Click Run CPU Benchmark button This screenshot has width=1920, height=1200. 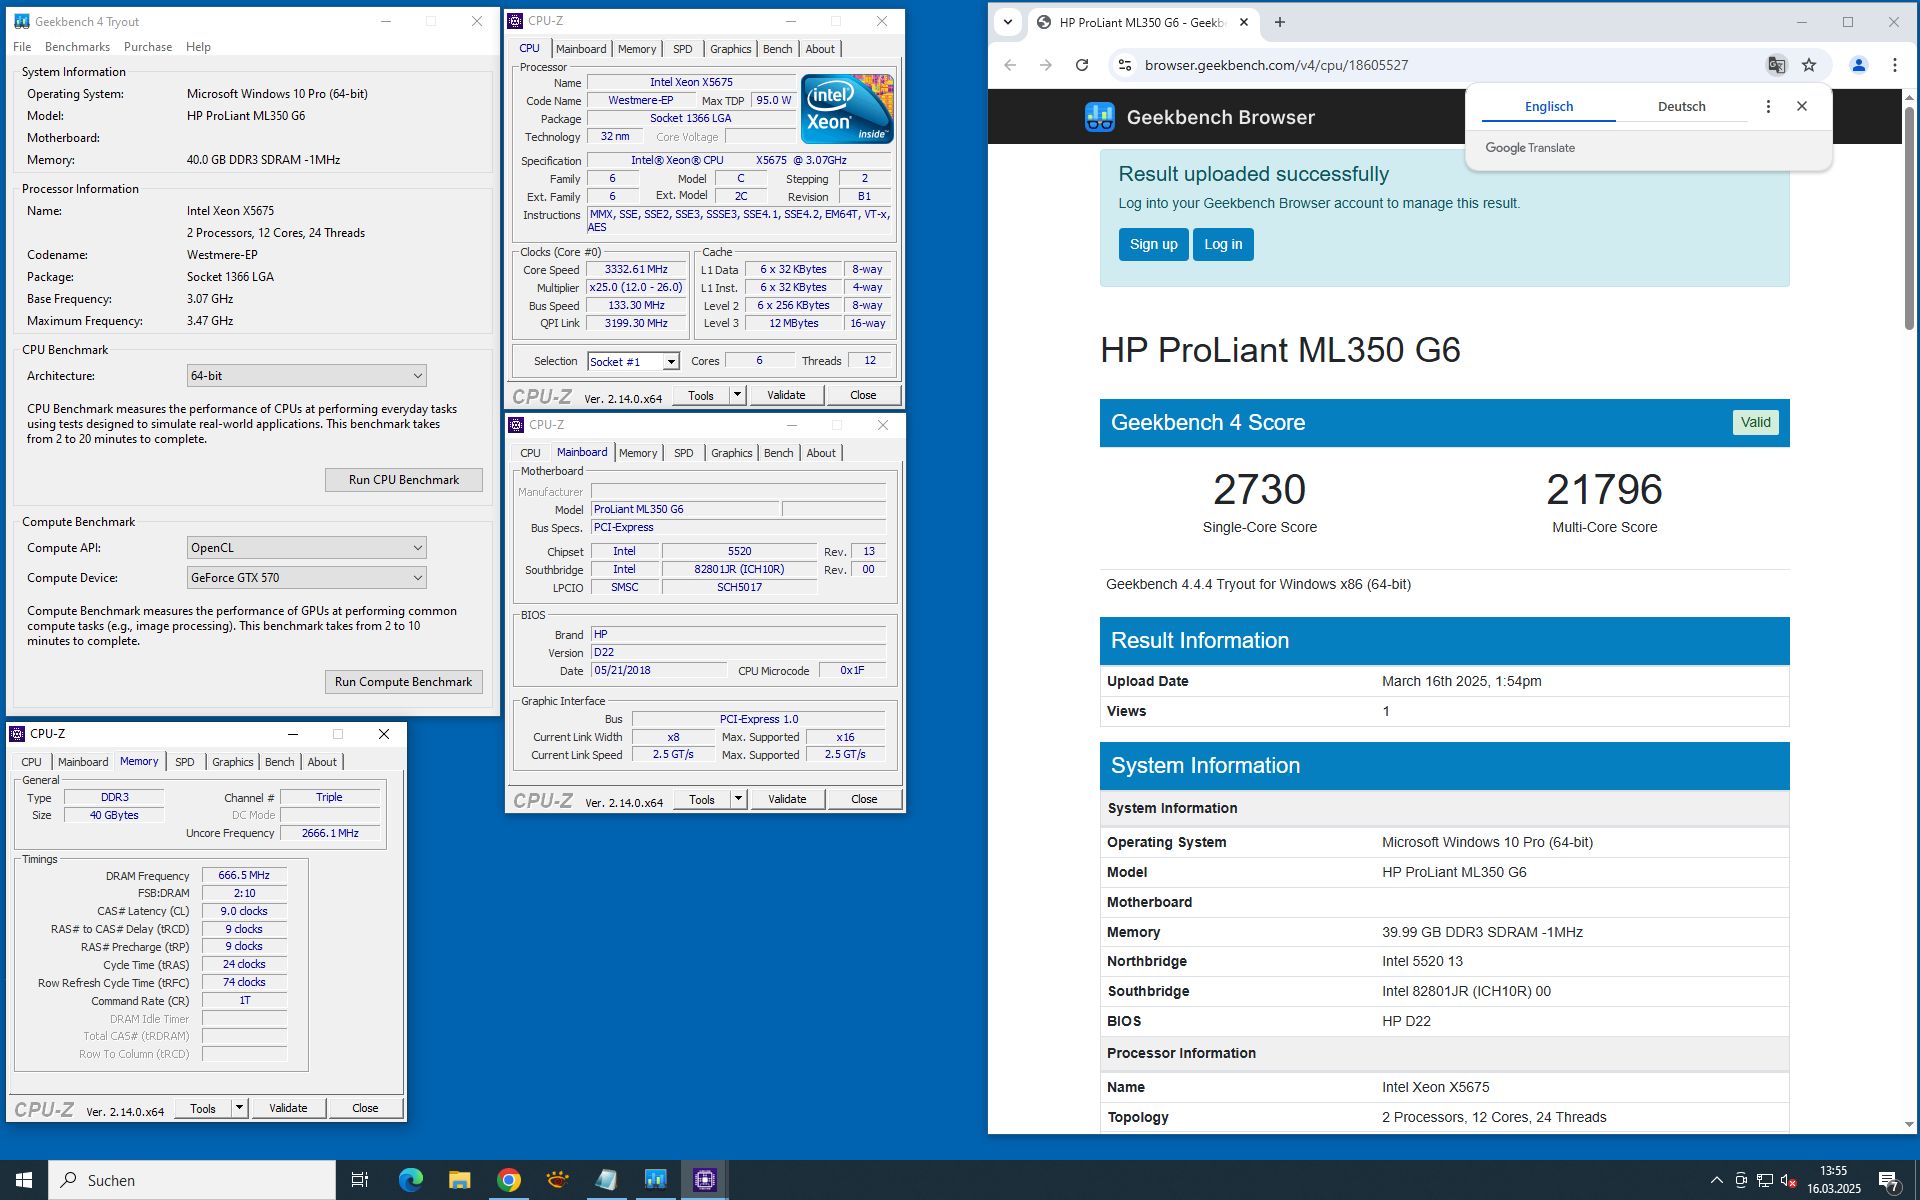(404, 480)
